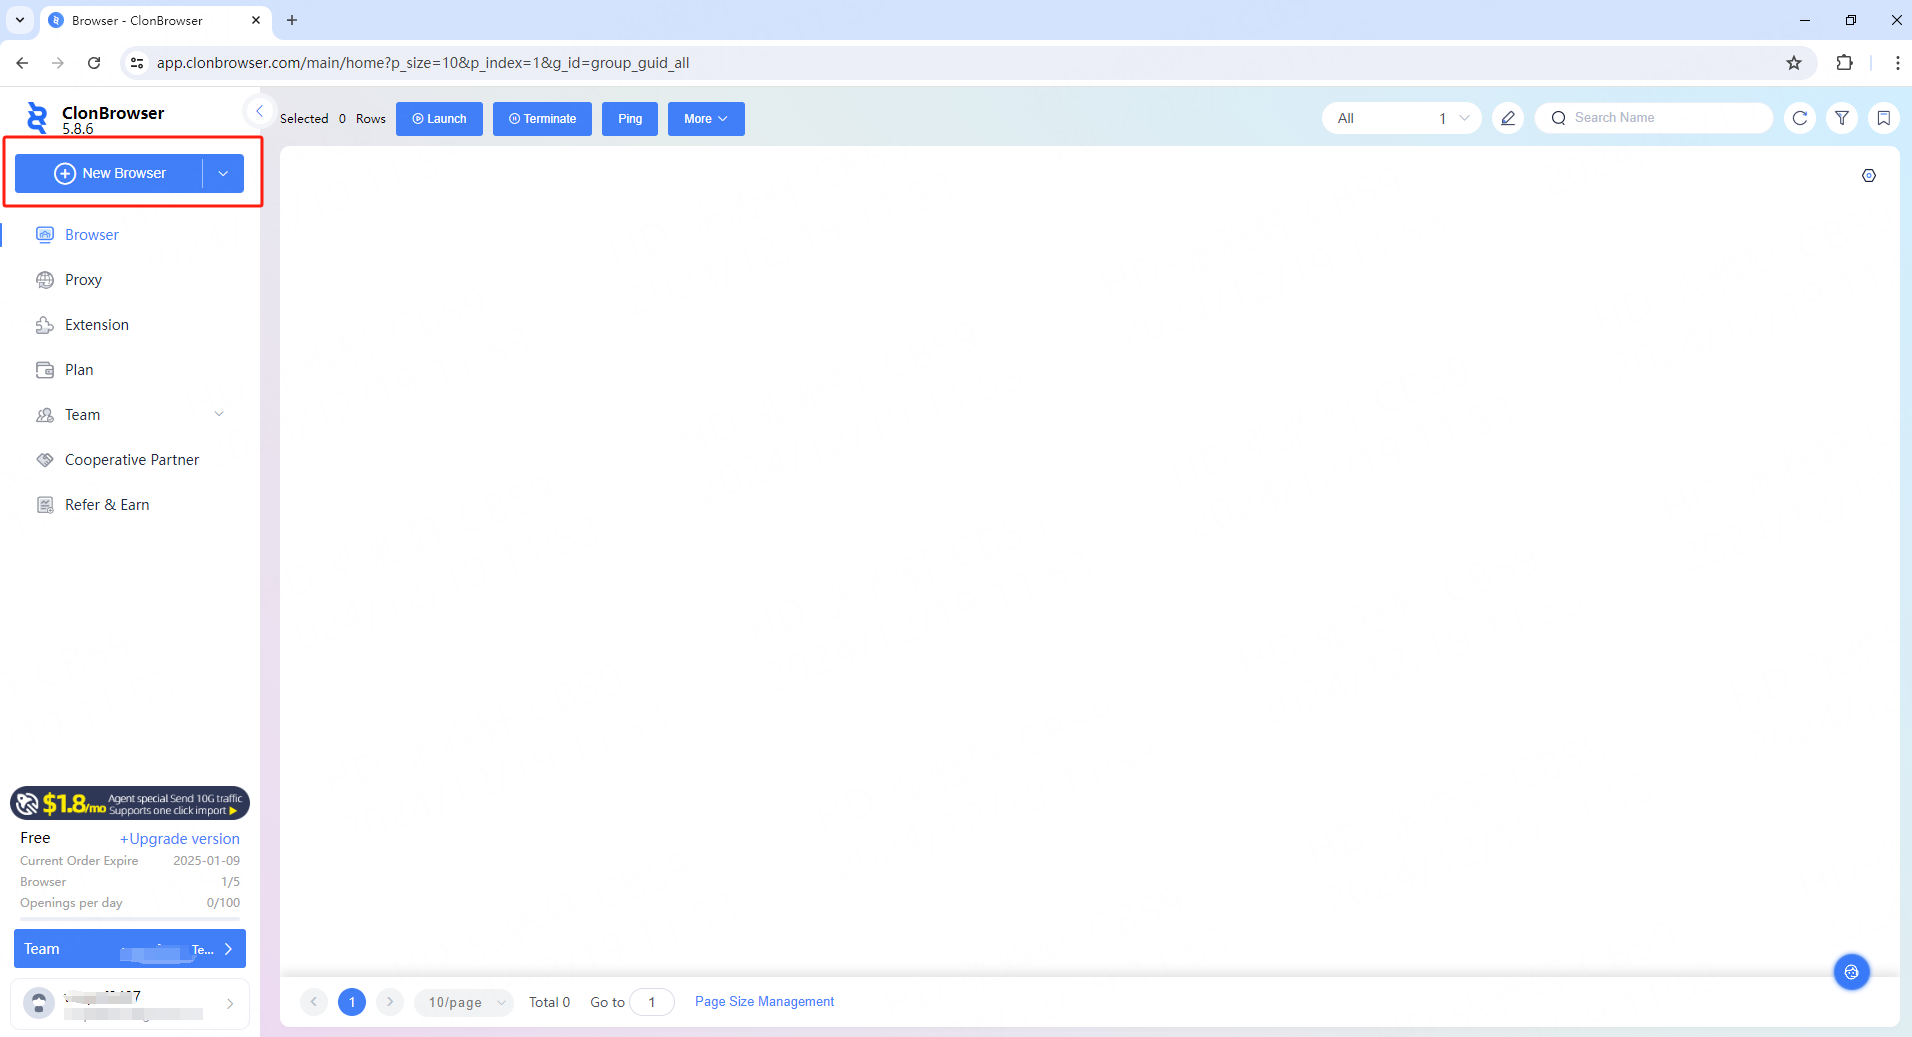This screenshot has width=1912, height=1037.
Task: Open the All group selector dropdown
Action: (x=1400, y=118)
